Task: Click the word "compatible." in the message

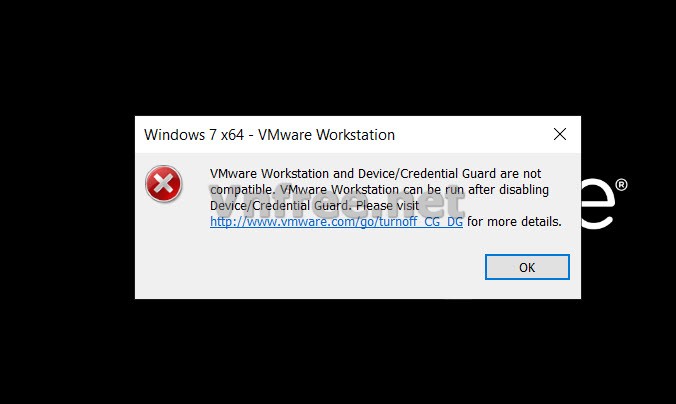Action: click(x=242, y=190)
